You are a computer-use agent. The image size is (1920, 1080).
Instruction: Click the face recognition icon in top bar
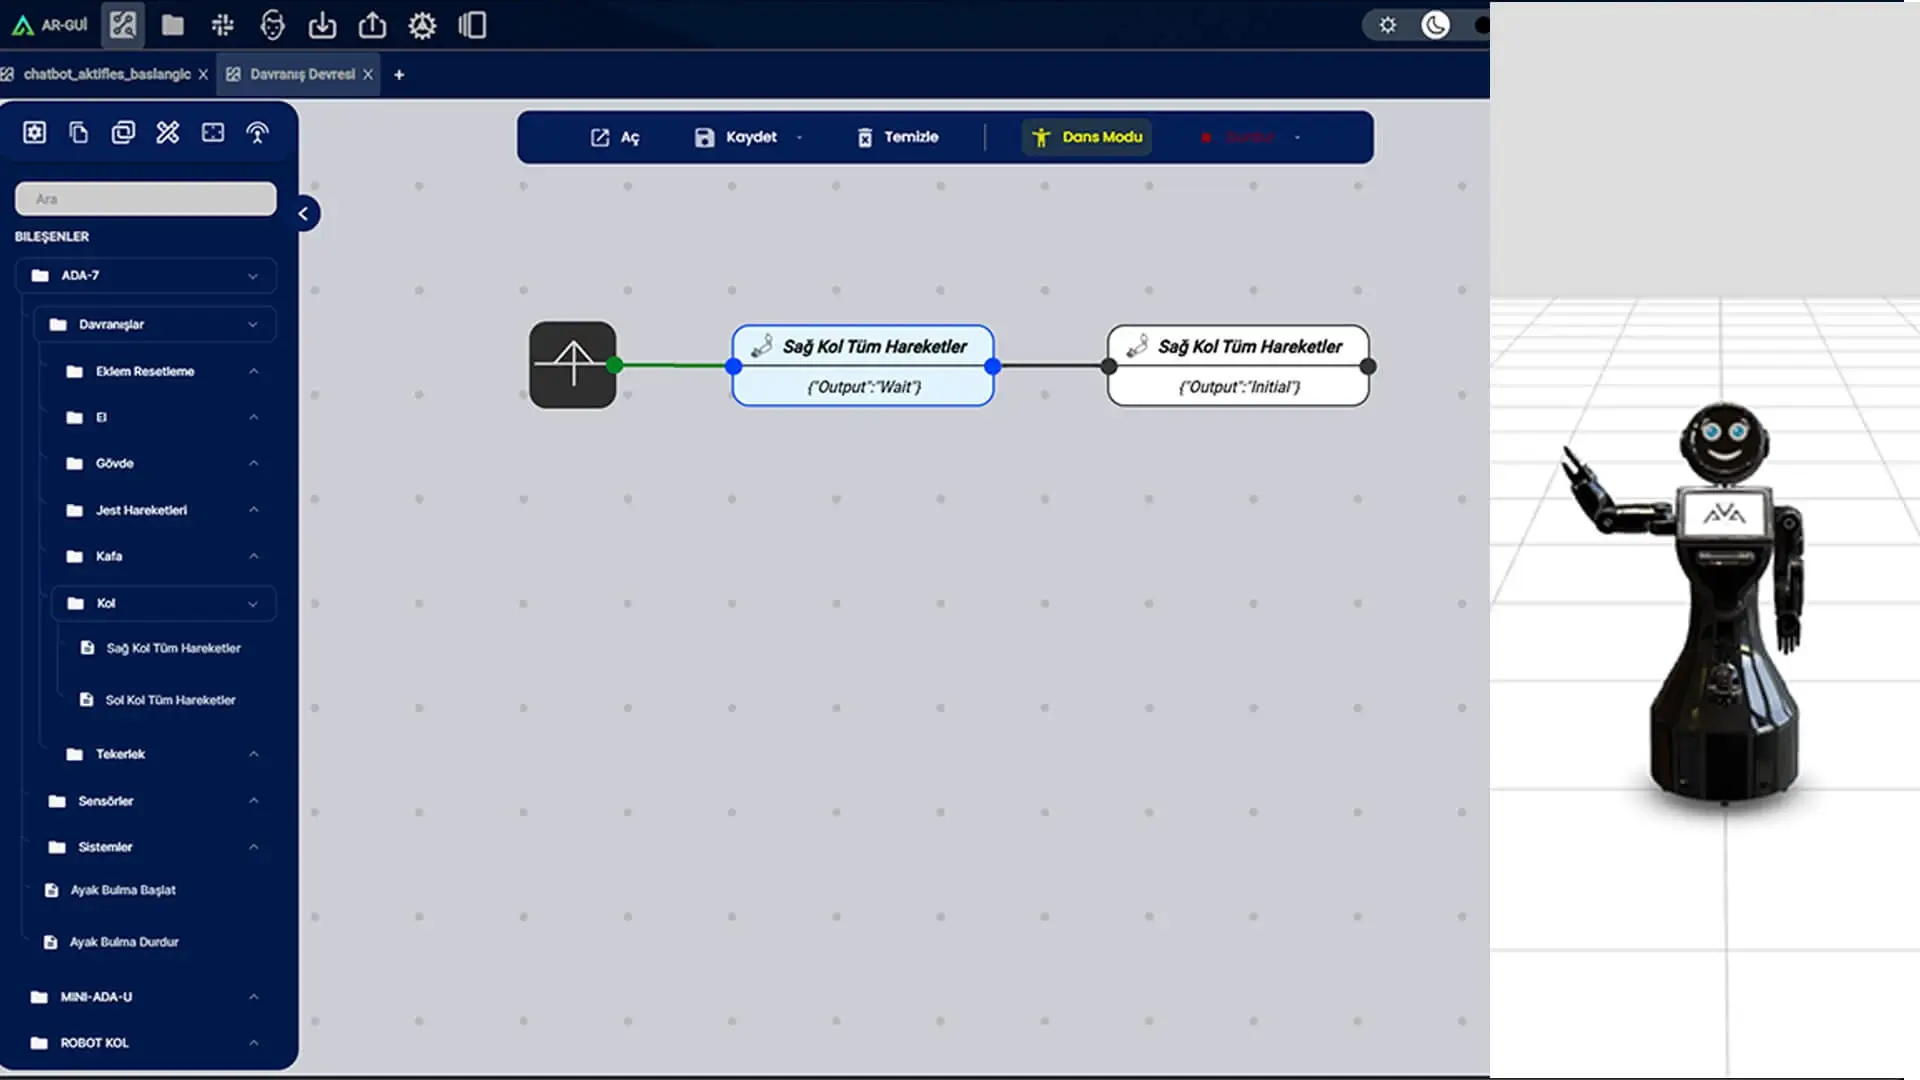[x=271, y=25]
